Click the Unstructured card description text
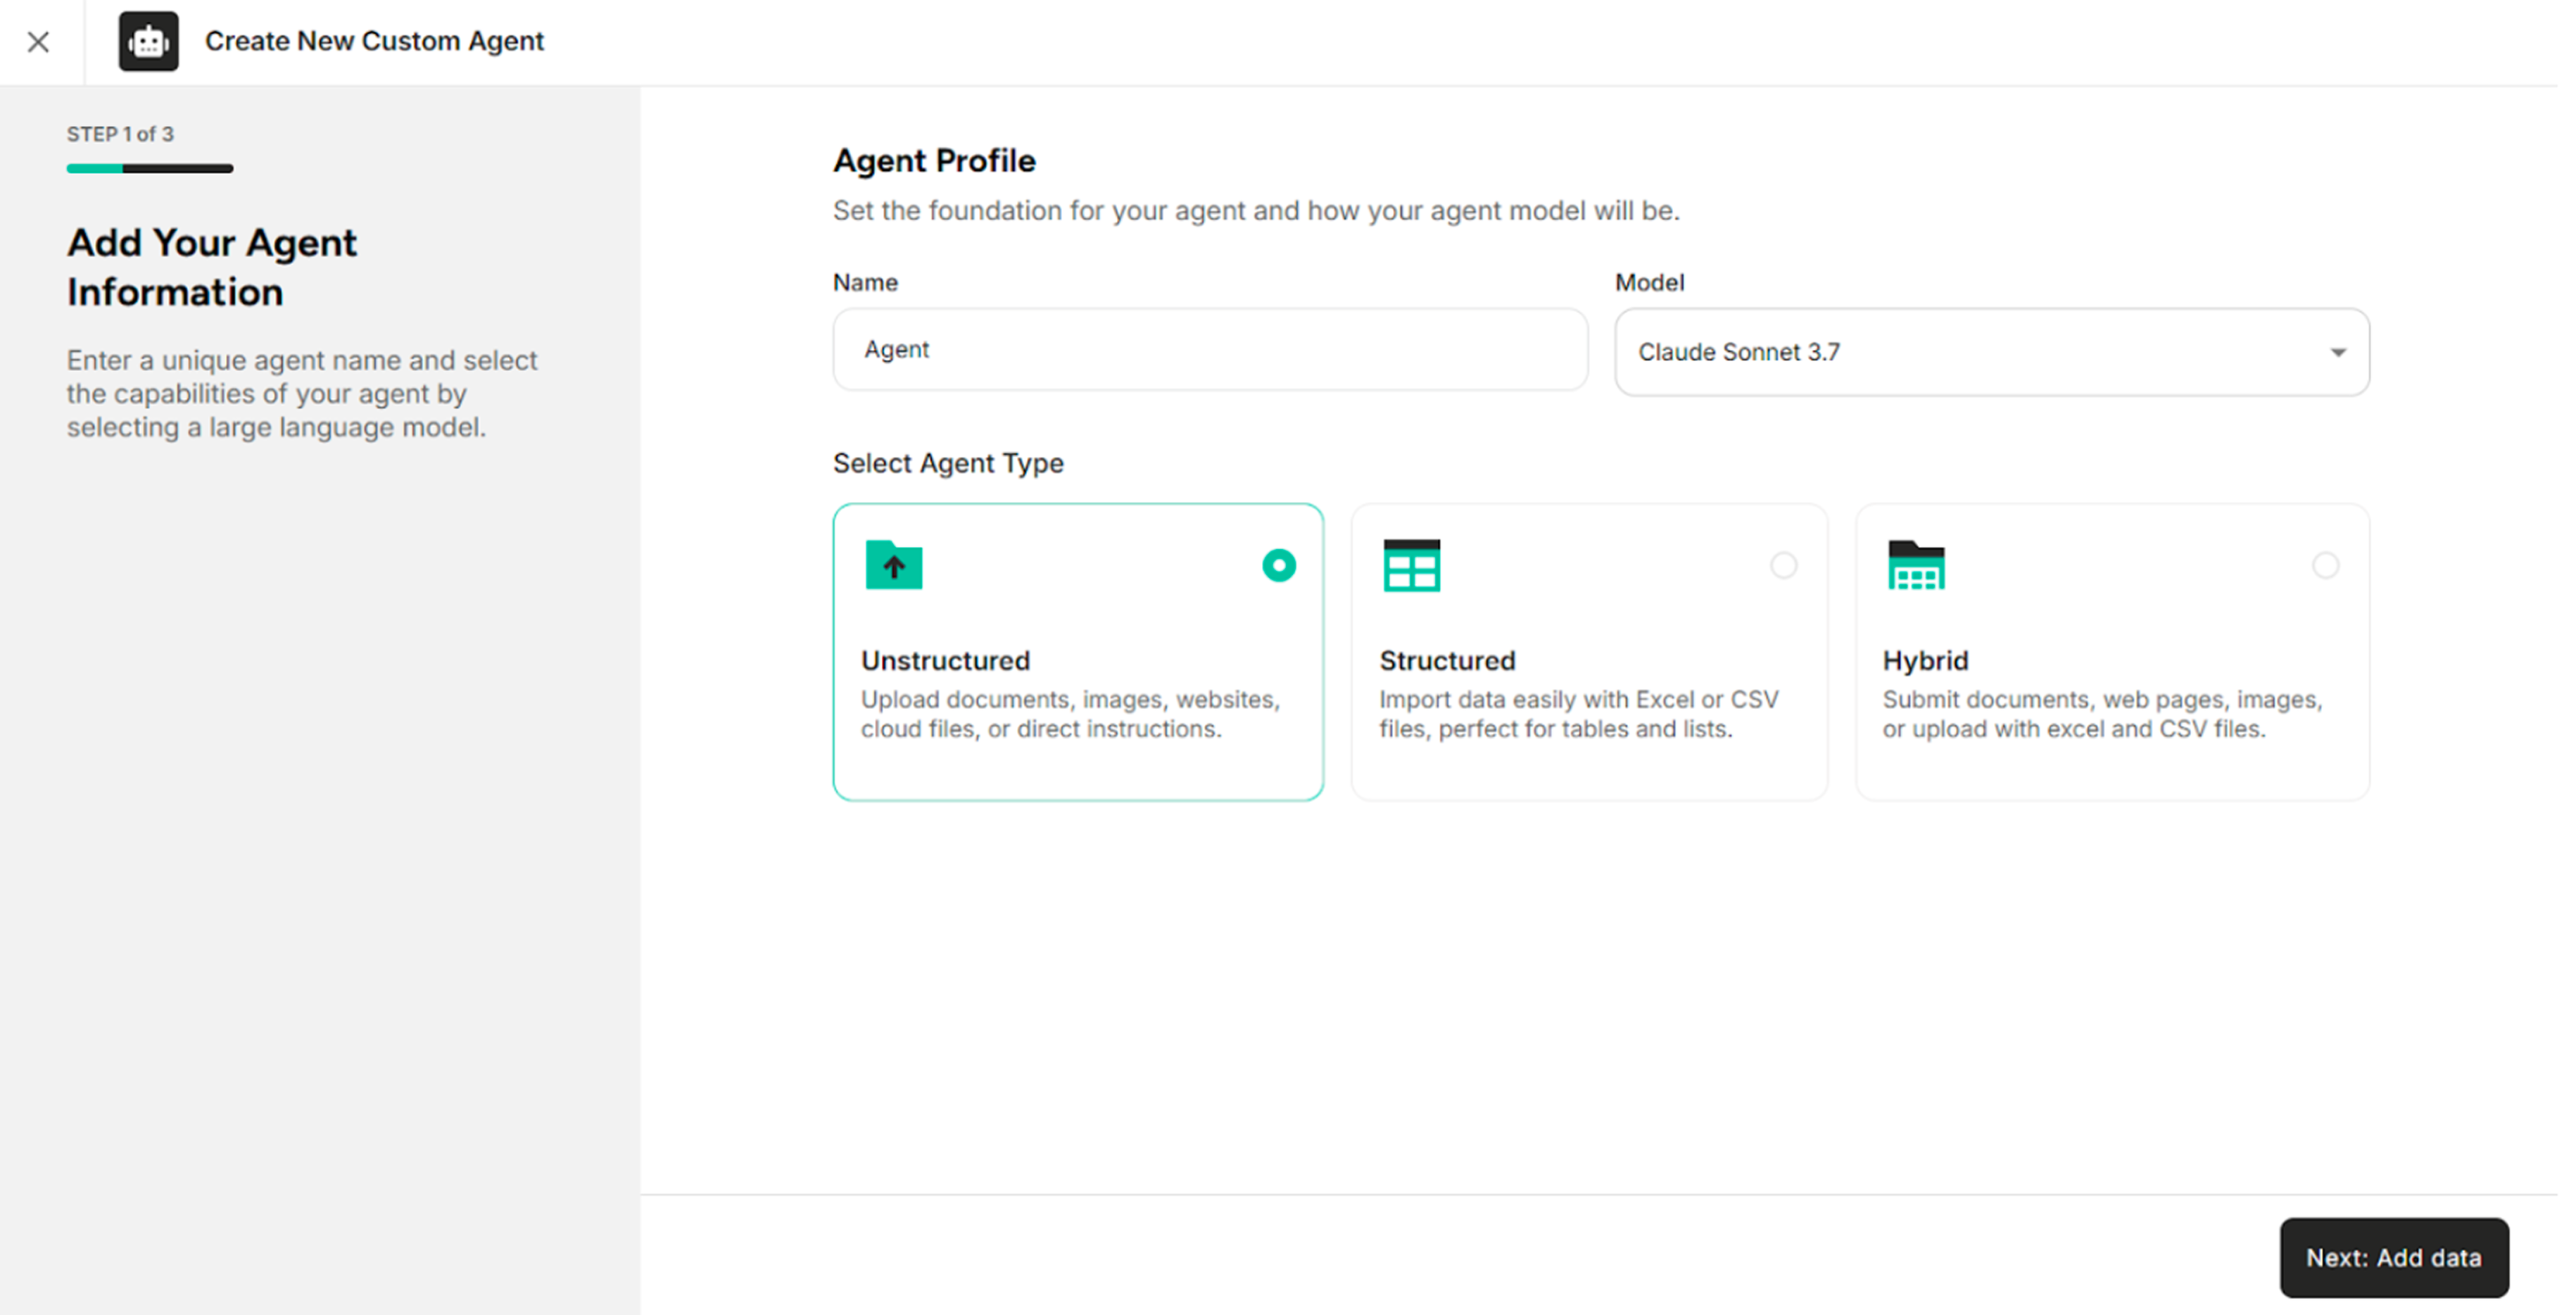The image size is (2576, 1315). [1069, 714]
